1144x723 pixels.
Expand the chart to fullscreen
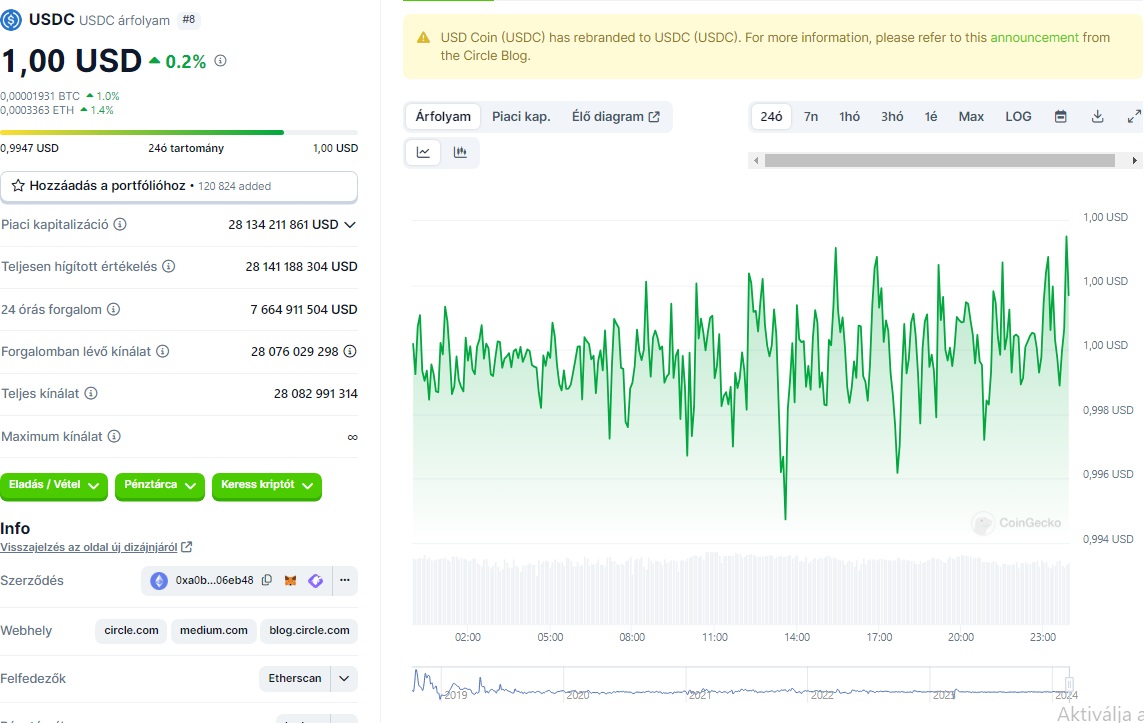(x=1134, y=117)
